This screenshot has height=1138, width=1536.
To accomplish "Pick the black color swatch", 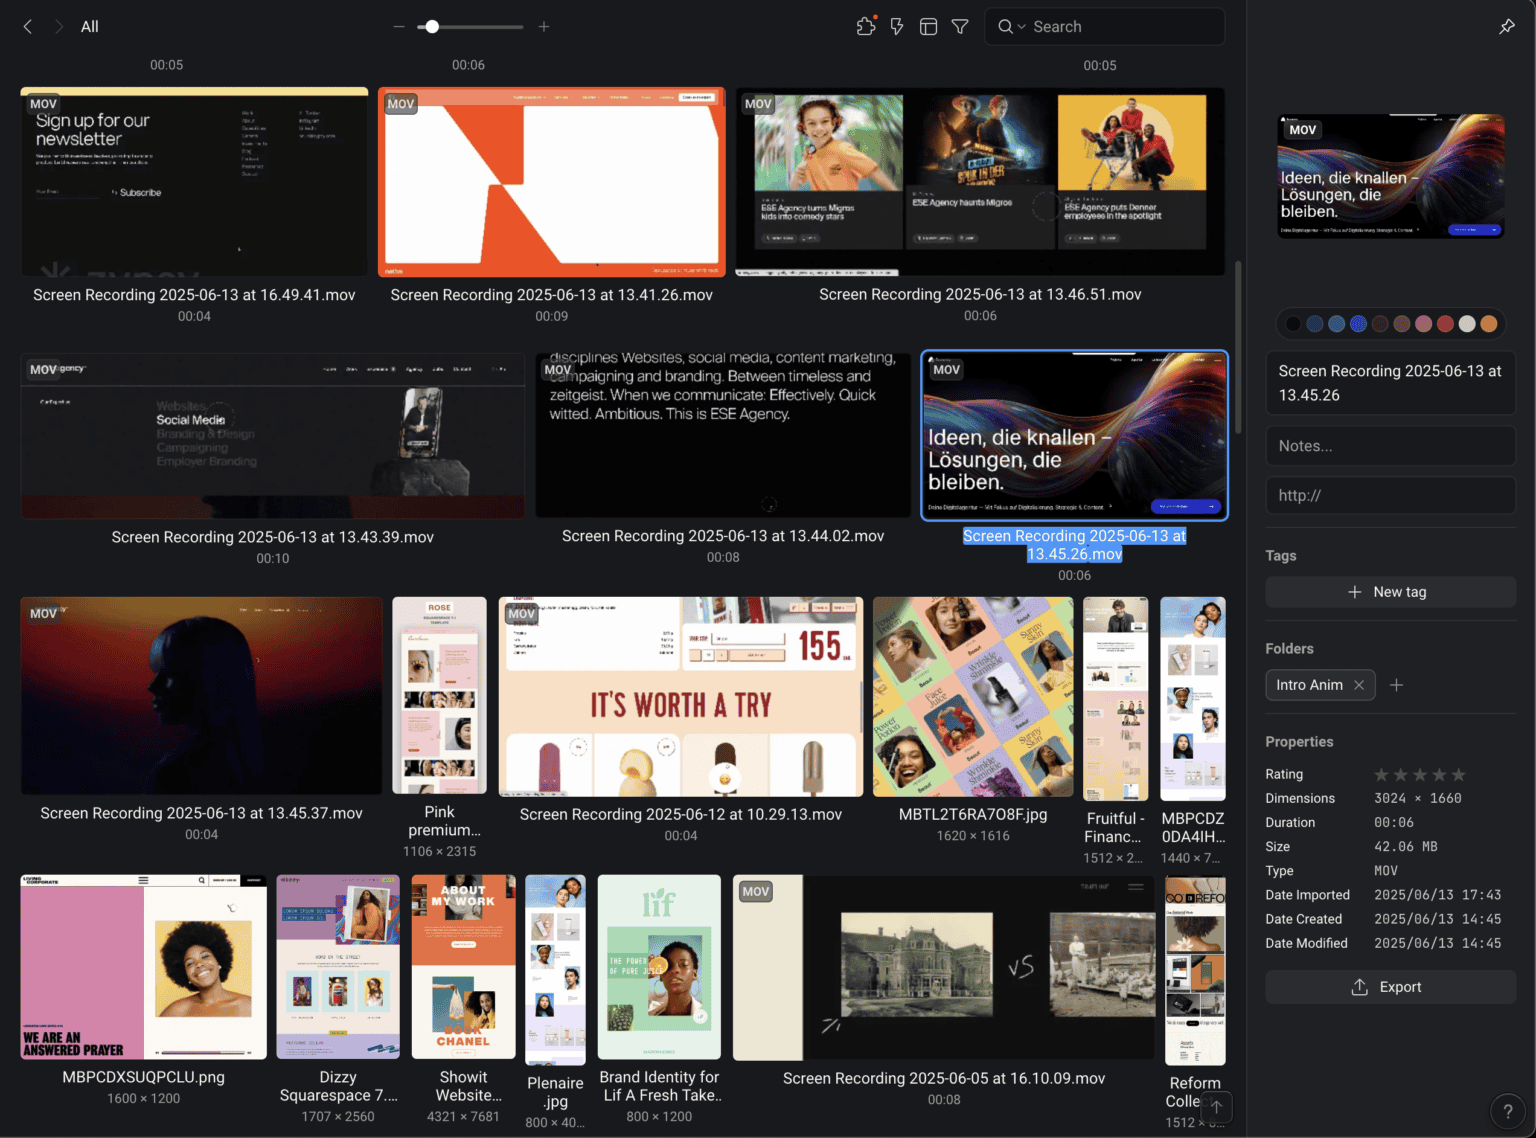I will [x=1293, y=323].
